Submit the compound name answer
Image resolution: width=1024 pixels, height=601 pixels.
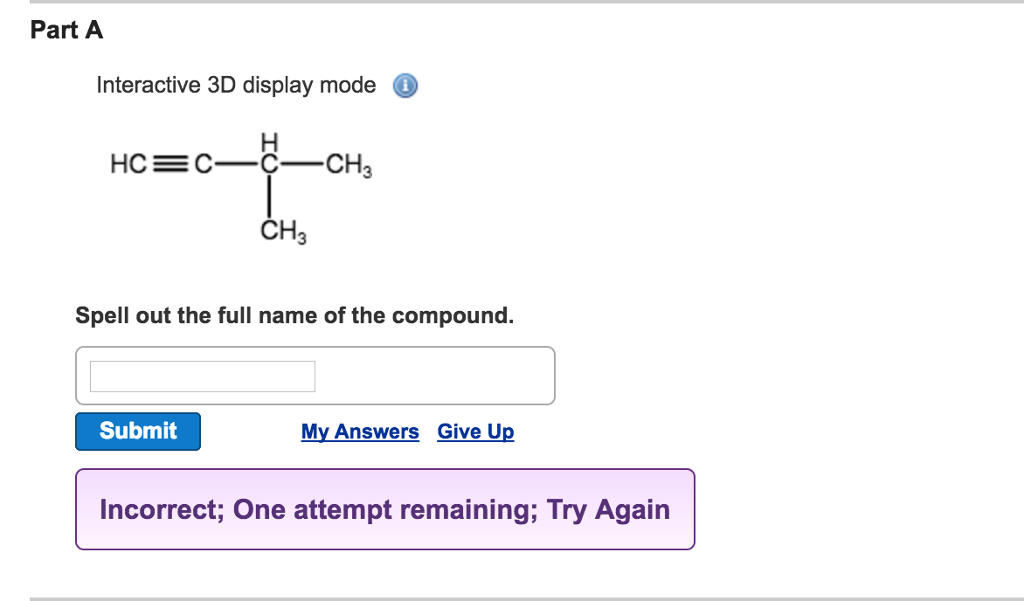(x=137, y=431)
